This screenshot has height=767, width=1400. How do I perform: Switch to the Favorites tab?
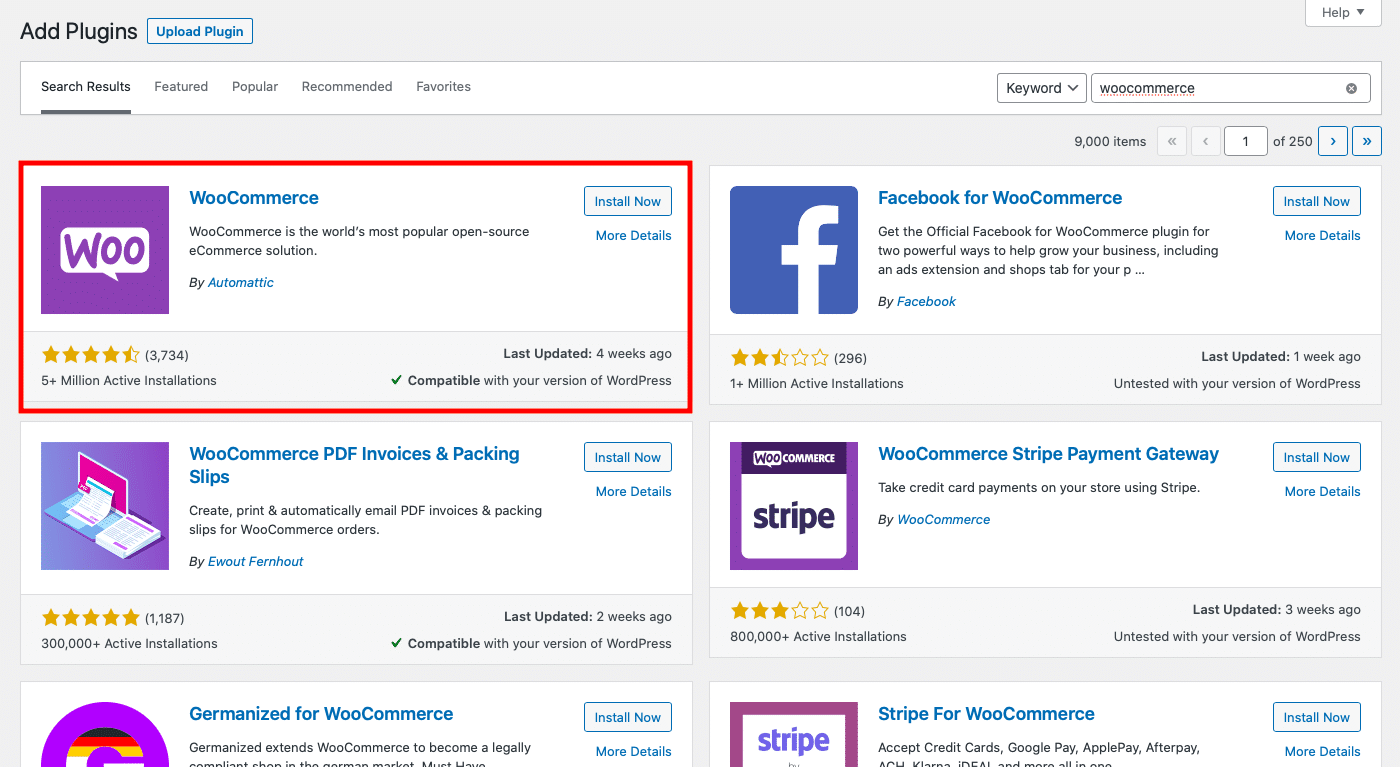(444, 87)
